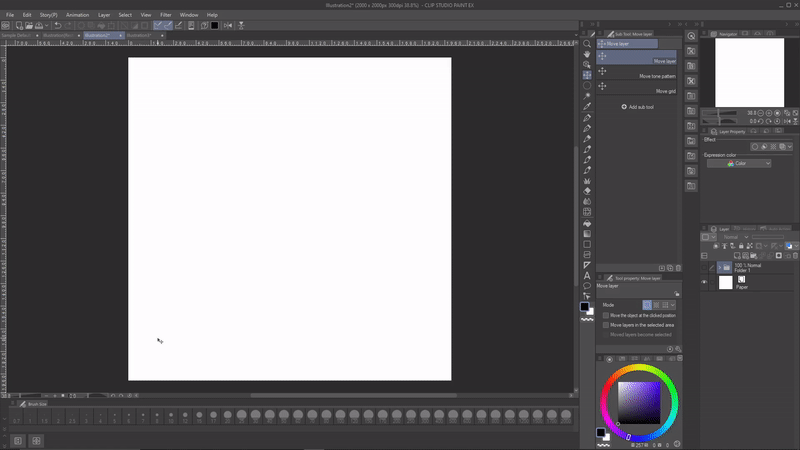Screen dimensions: 800x450
Task: Toggle Move layers in the selected area checkbox
Action: [x=606, y=325]
